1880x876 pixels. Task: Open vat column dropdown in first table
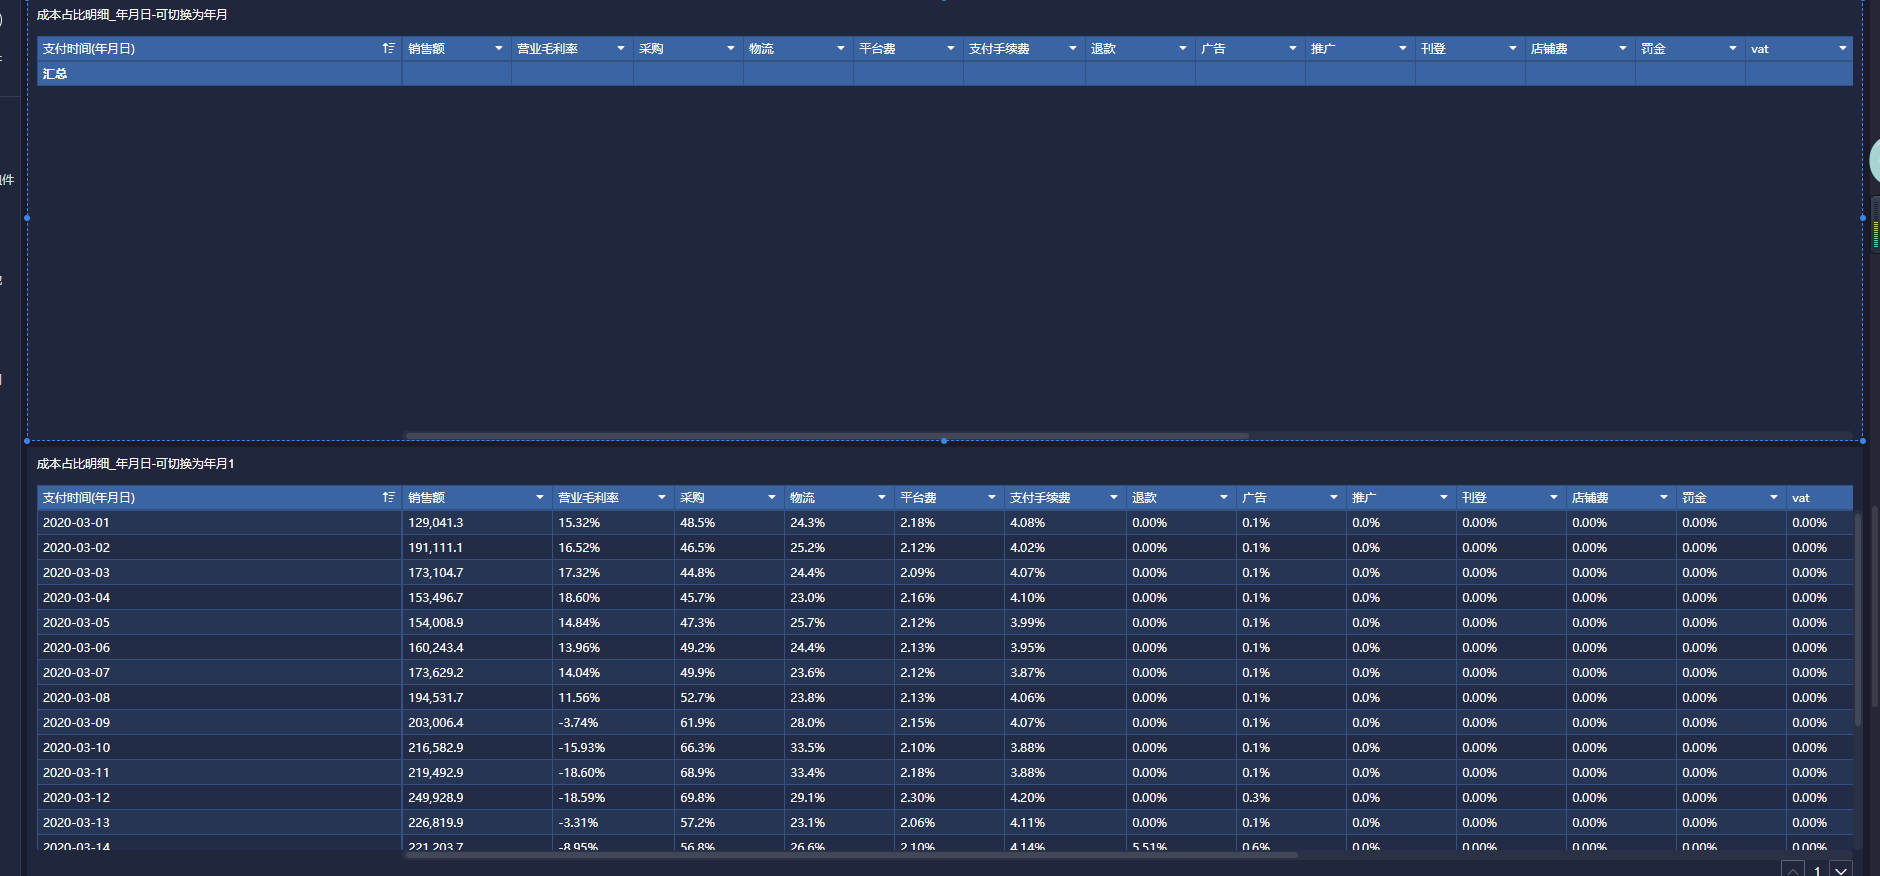click(x=1843, y=48)
